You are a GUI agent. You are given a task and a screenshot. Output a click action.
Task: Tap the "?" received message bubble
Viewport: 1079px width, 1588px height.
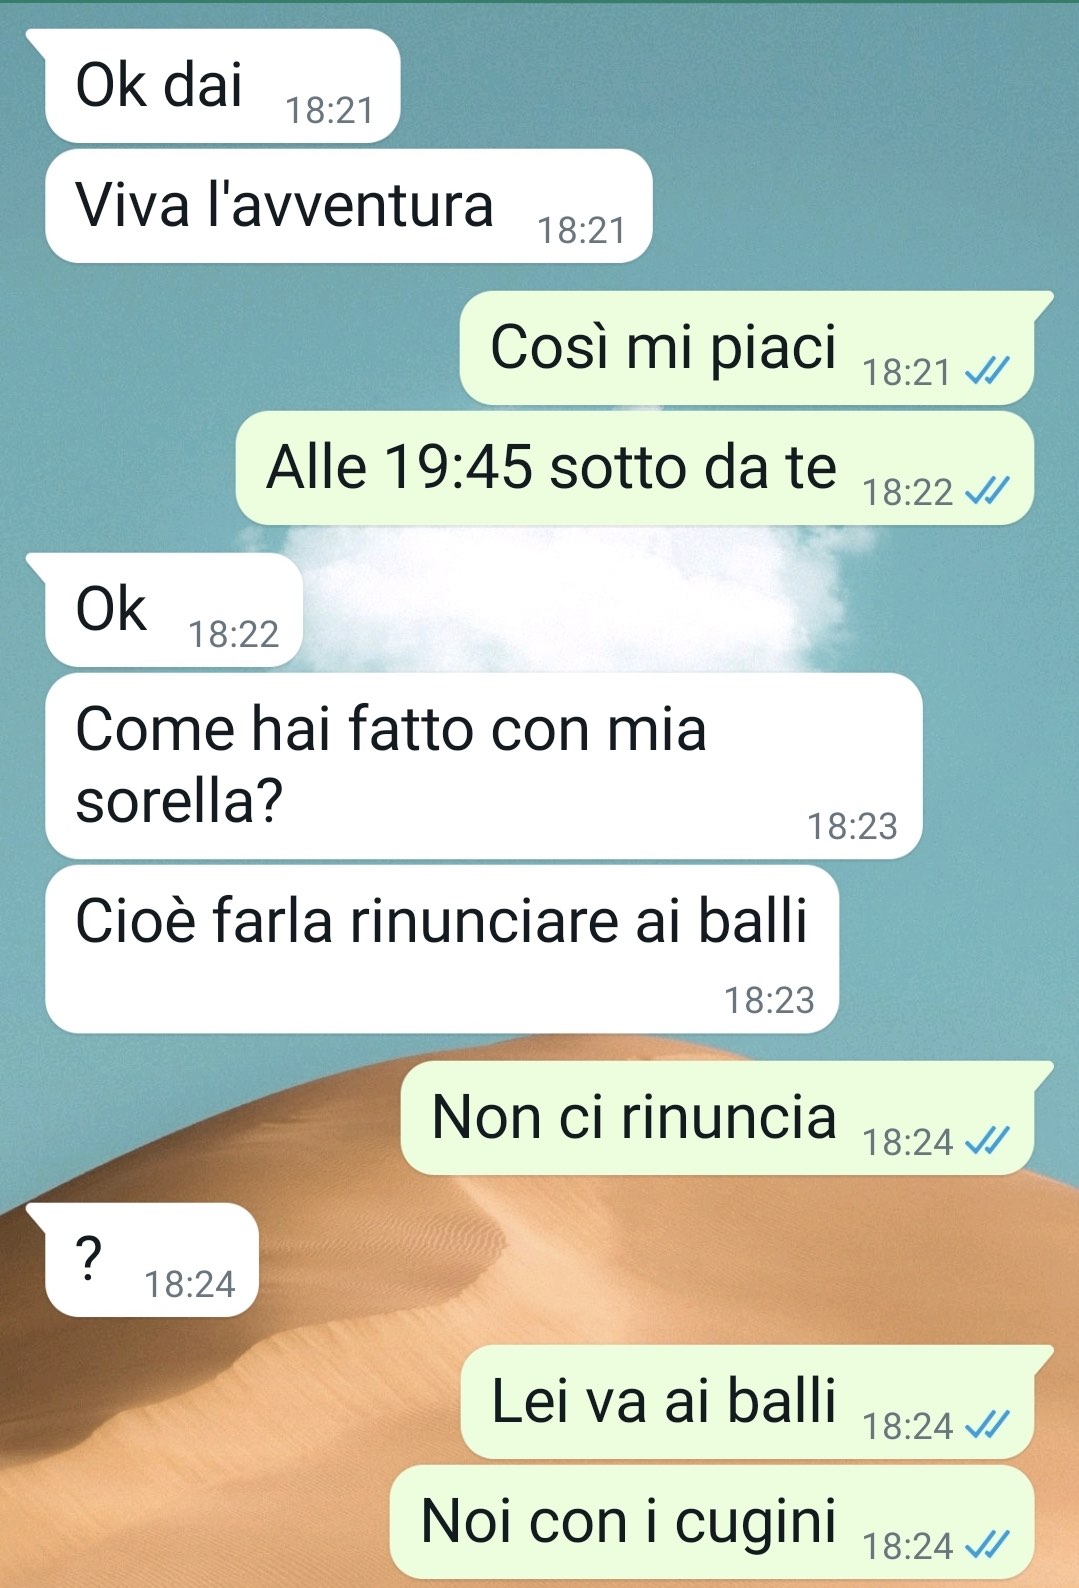tap(151, 1260)
